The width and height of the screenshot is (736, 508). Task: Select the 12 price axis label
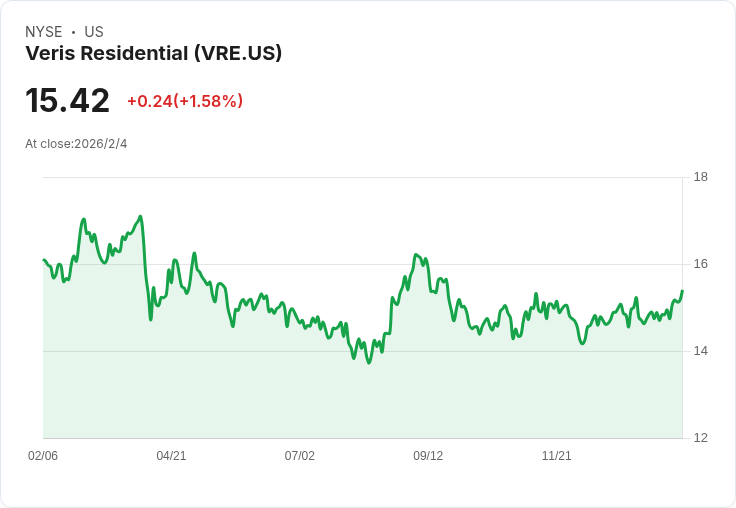[x=701, y=438]
